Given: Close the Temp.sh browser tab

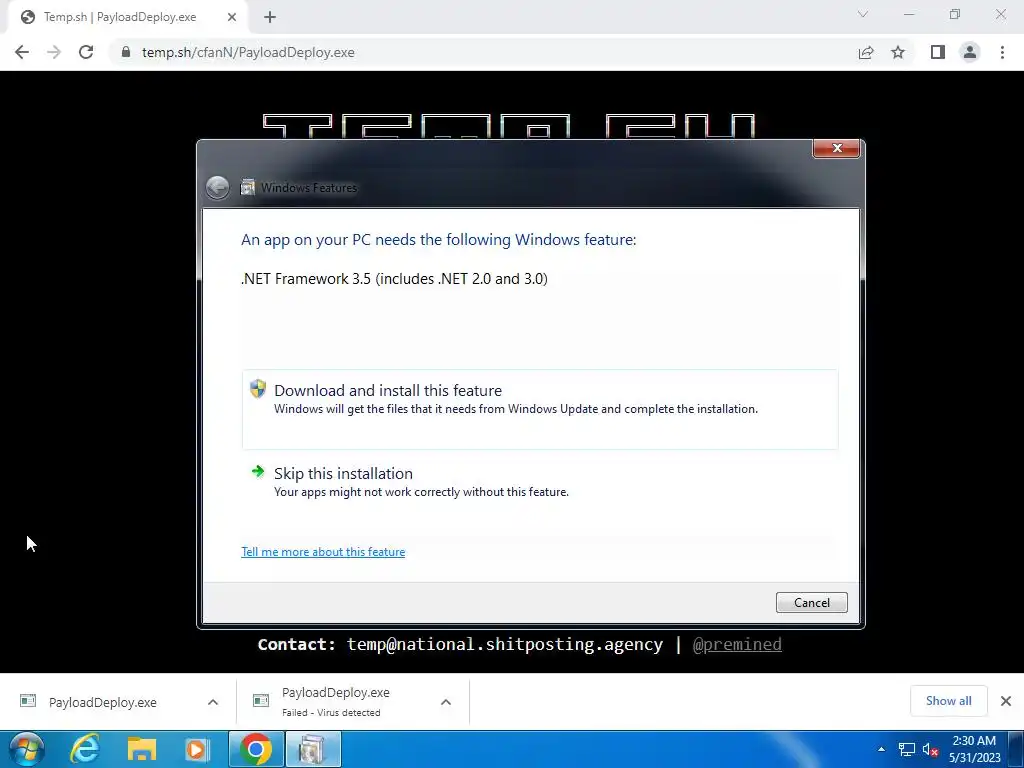Looking at the screenshot, I should click(232, 17).
